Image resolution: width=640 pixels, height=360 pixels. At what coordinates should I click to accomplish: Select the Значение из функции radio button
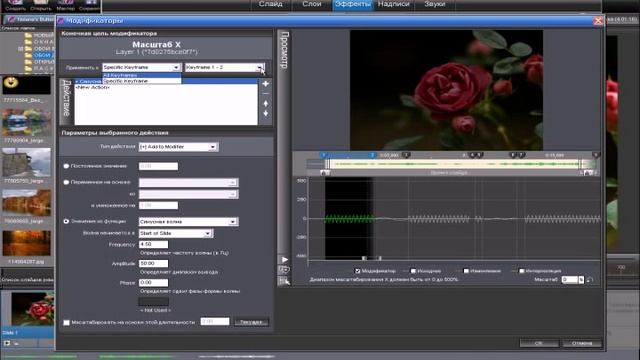click(x=66, y=221)
